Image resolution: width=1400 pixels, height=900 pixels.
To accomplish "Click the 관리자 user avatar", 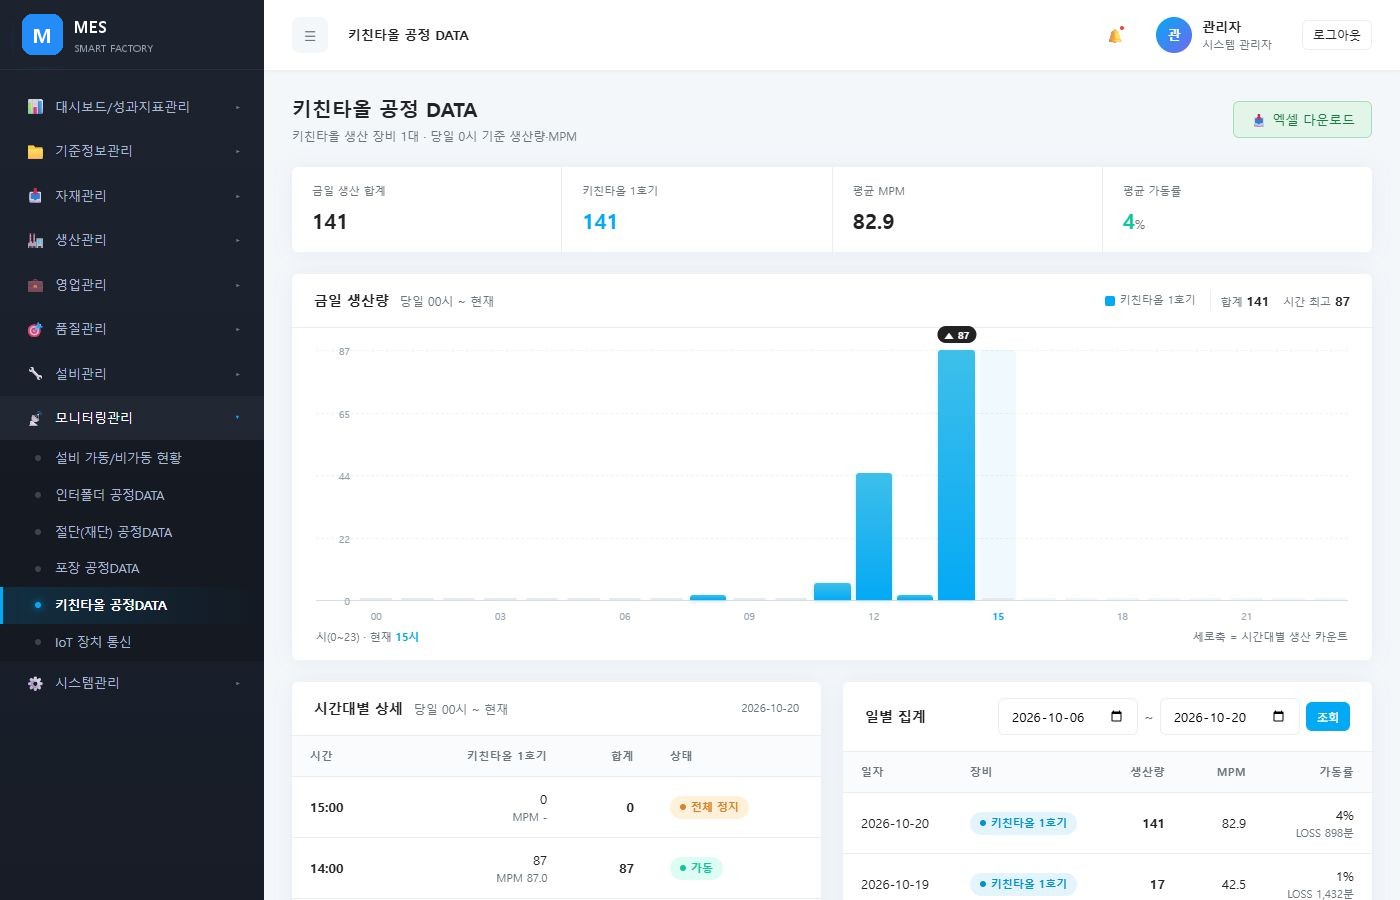I will point(1174,35).
